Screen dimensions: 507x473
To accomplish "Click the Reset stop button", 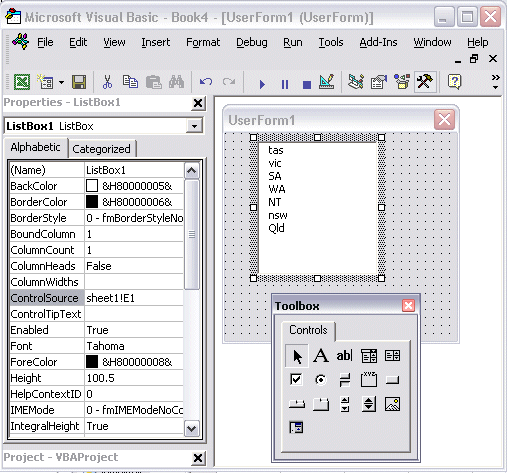I will click(307, 85).
